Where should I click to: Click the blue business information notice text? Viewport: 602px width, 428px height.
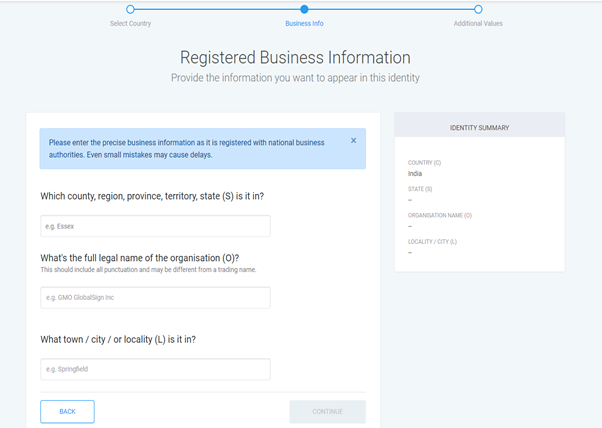[x=187, y=148]
